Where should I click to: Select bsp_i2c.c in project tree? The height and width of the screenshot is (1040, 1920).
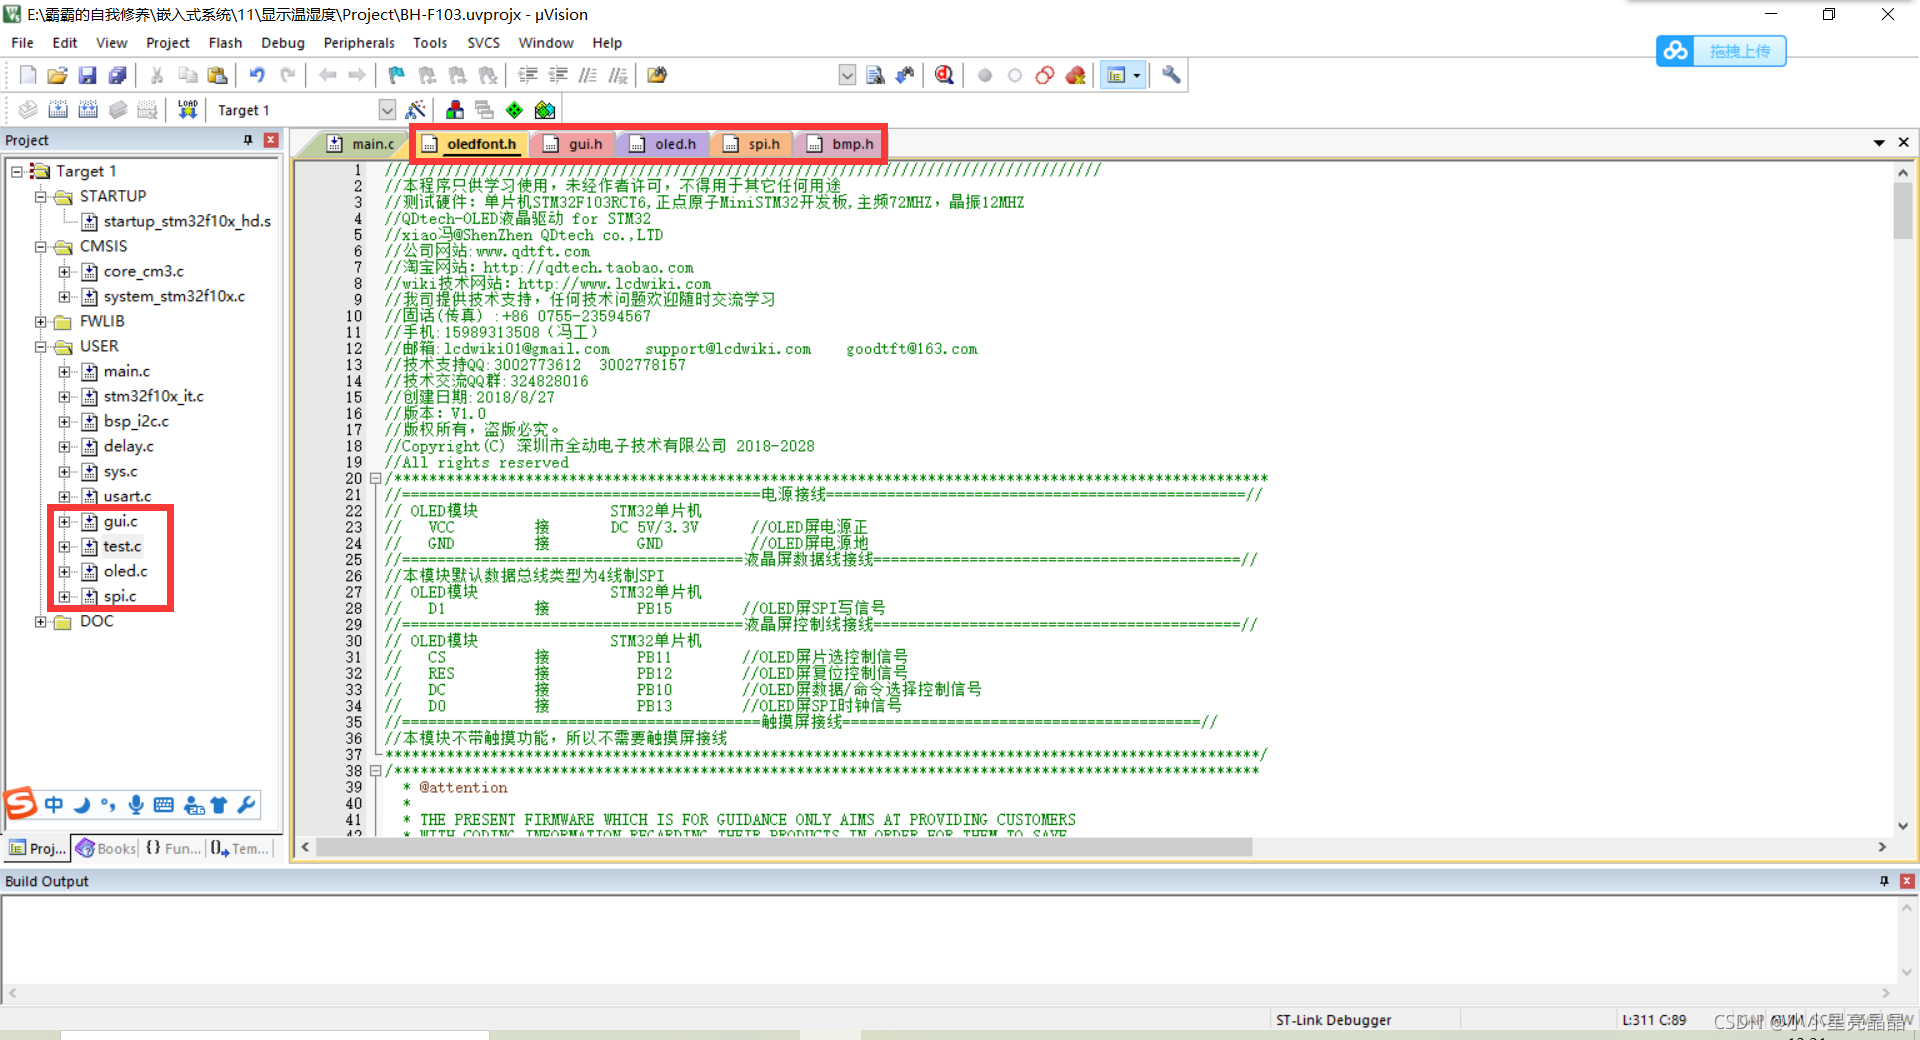(x=136, y=421)
